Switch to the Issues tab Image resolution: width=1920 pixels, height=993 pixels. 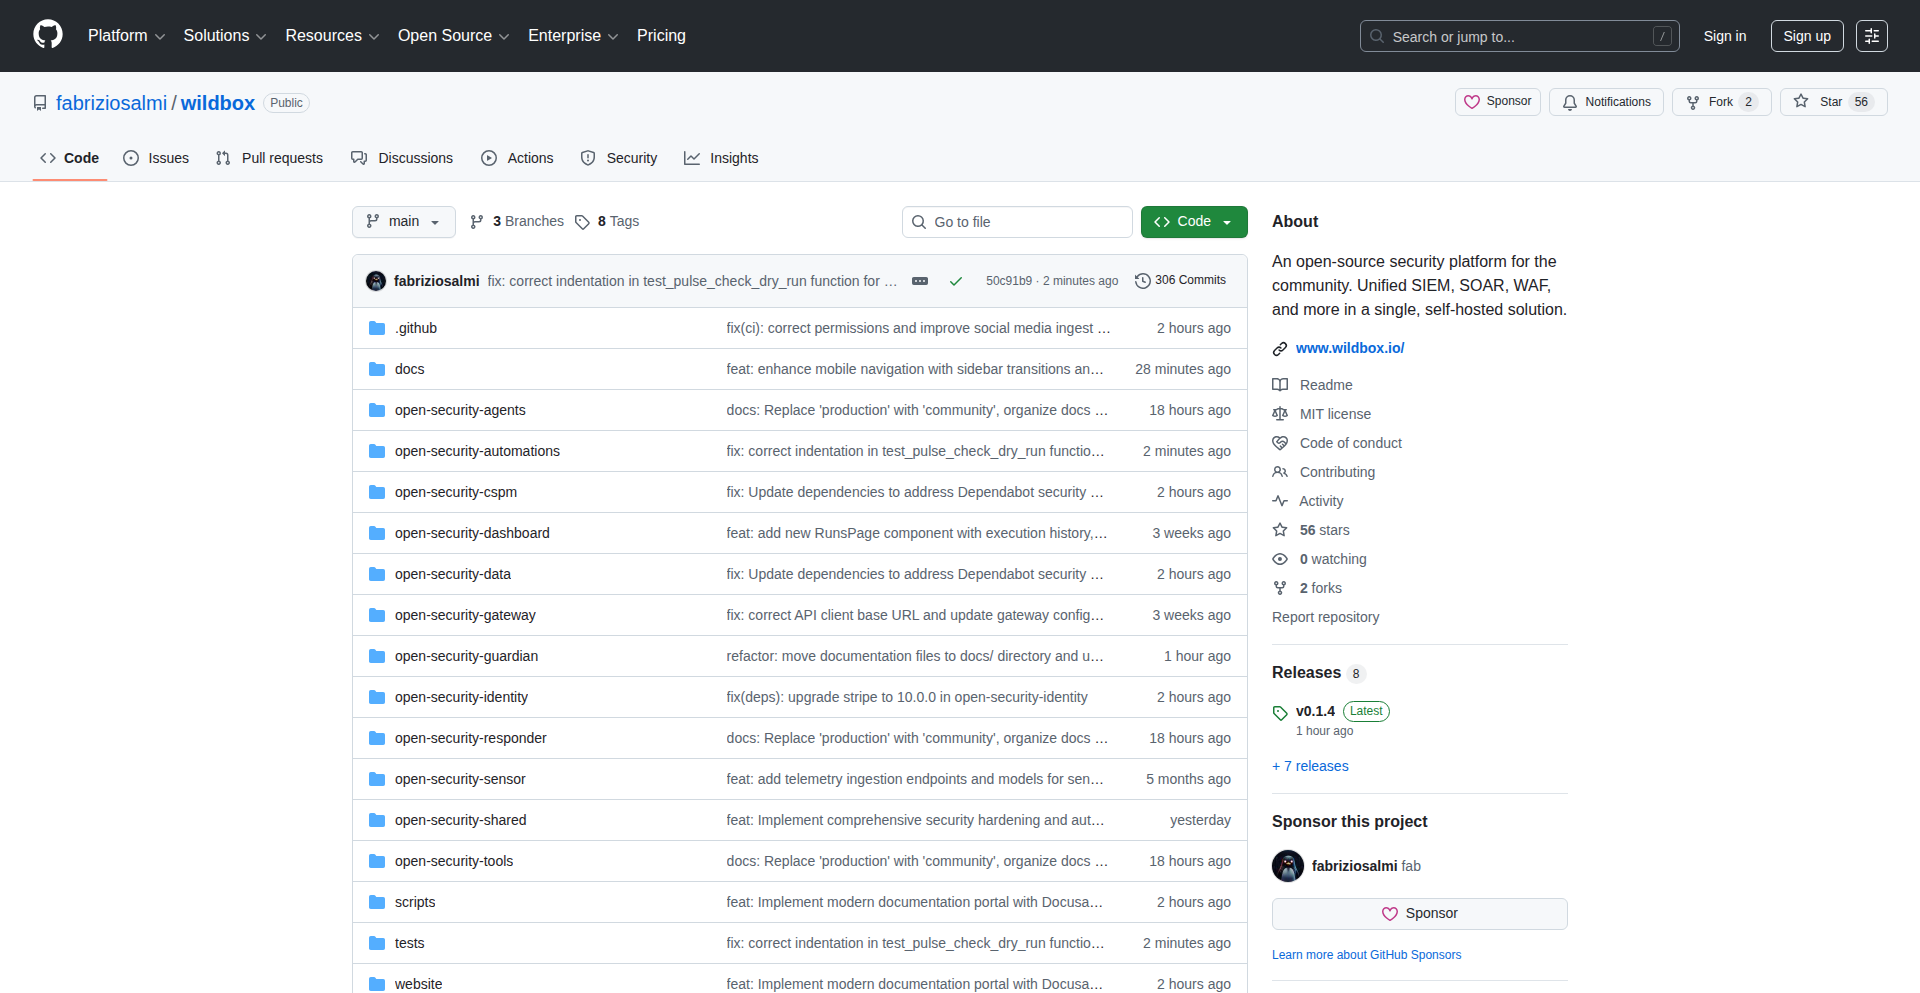(156, 158)
